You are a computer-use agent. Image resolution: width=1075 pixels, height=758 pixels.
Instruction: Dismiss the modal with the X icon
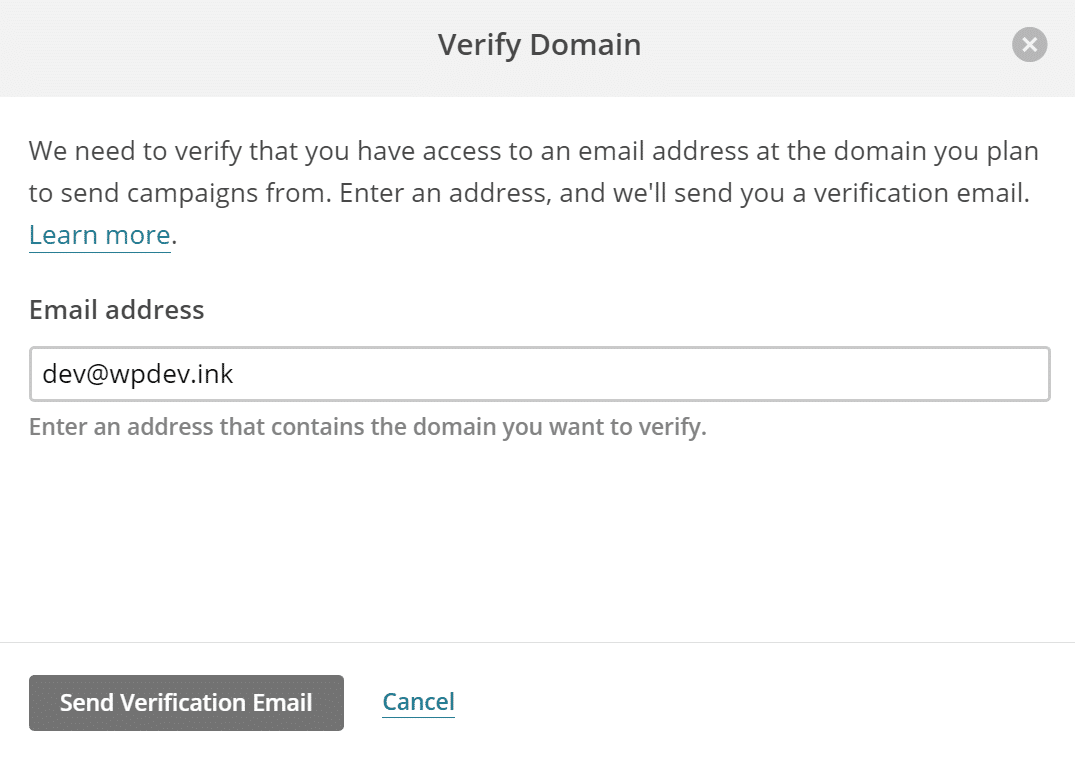pyautogui.click(x=1029, y=45)
